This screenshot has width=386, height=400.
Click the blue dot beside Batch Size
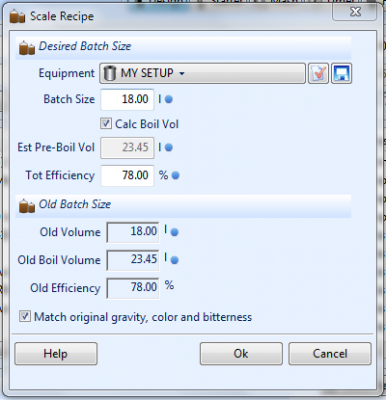pos(169,99)
